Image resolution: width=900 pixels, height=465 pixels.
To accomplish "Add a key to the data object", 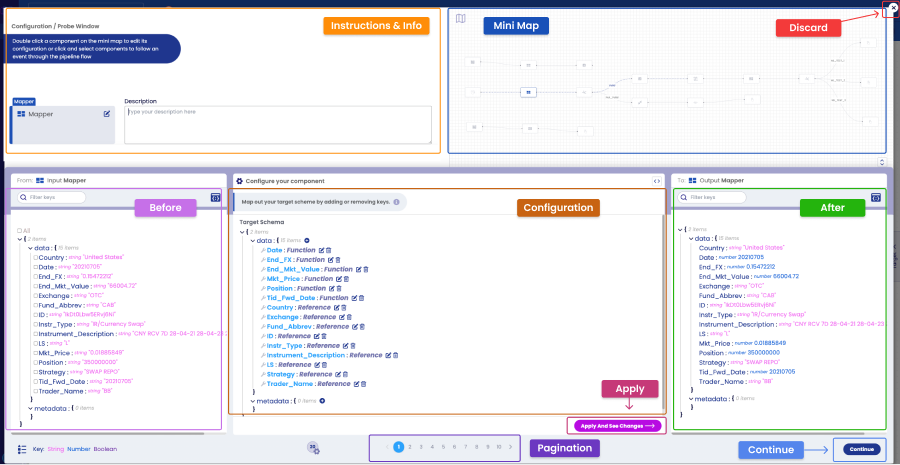I will [x=307, y=241].
